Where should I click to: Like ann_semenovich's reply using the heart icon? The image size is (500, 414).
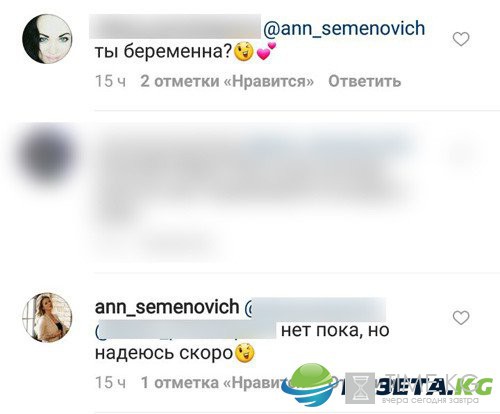click(x=461, y=318)
